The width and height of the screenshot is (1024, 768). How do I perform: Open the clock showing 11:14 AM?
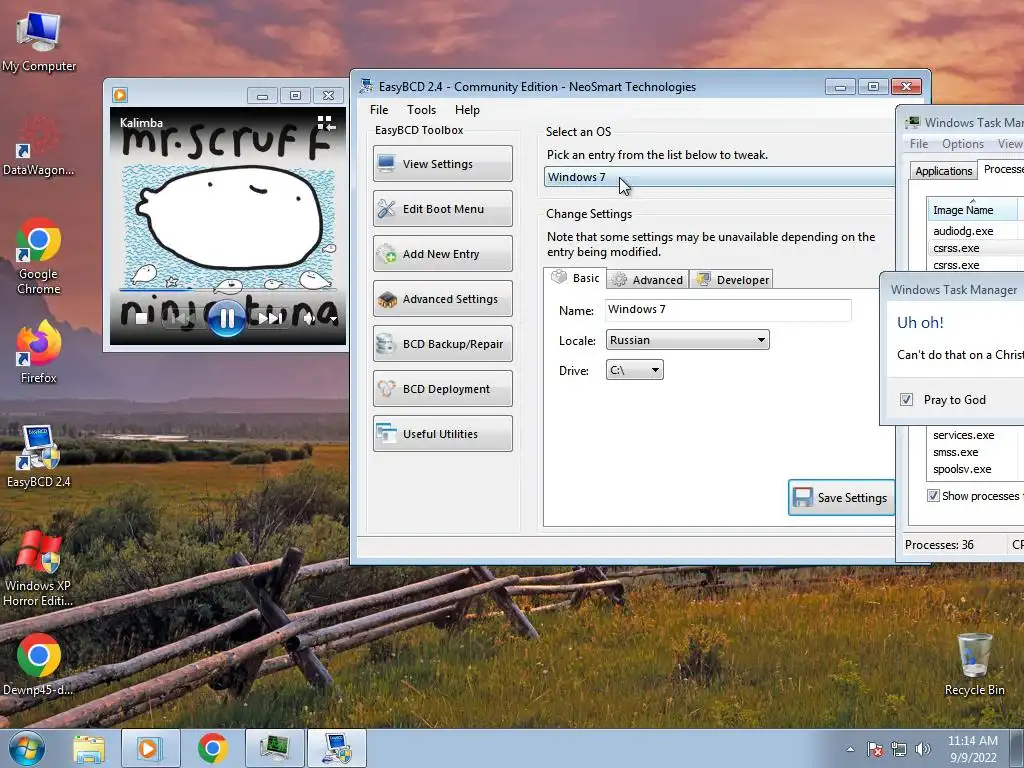[x=972, y=749]
